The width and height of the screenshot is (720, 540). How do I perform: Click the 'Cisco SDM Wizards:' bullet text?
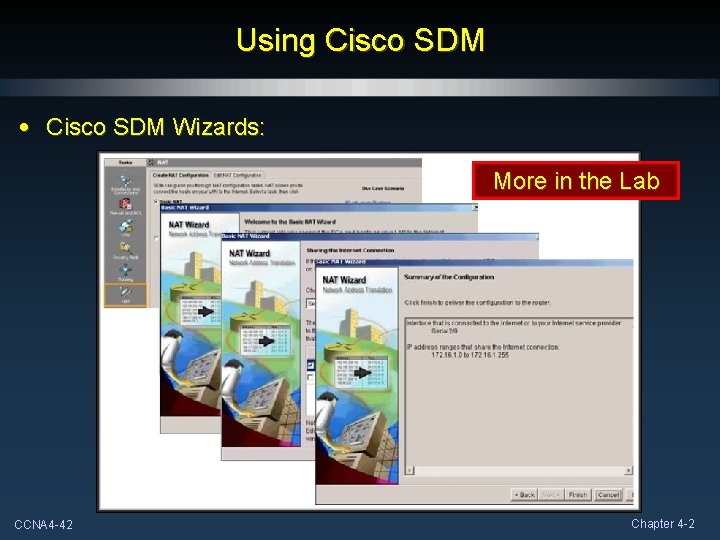click(x=155, y=127)
